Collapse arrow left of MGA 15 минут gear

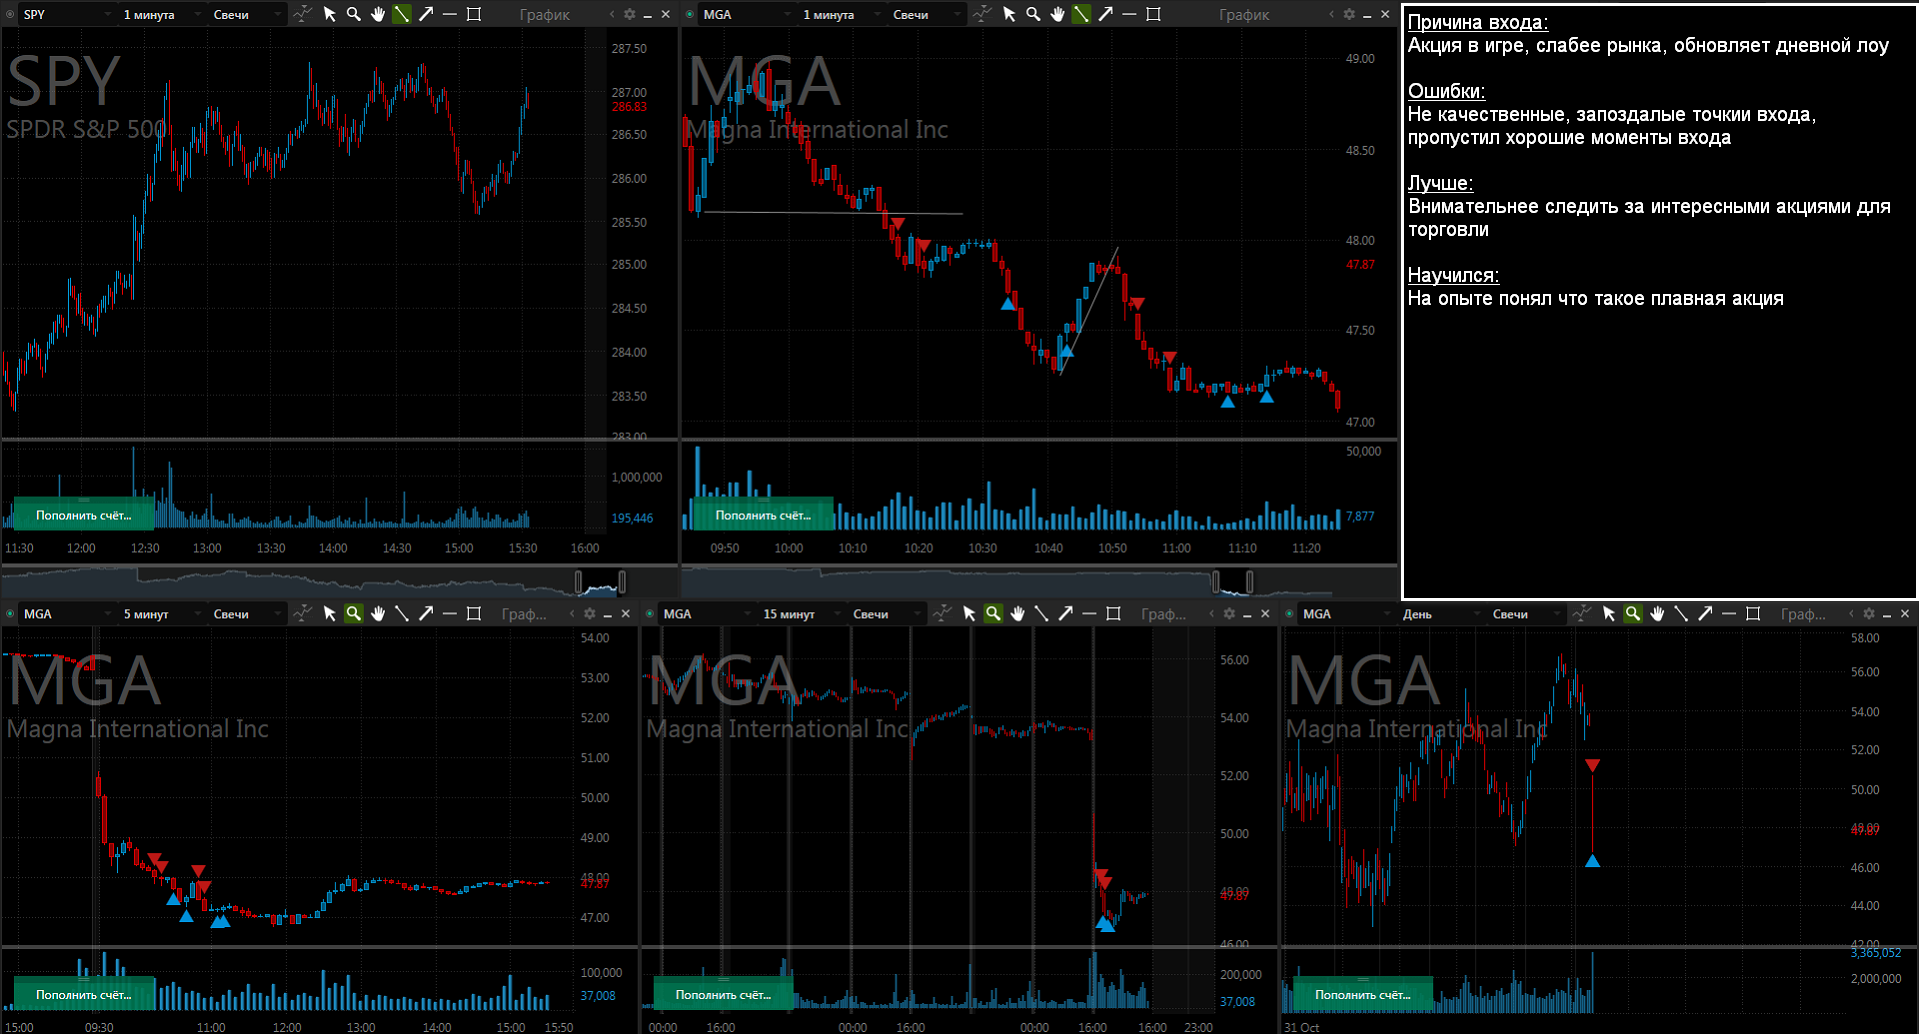coord(1212,613)
